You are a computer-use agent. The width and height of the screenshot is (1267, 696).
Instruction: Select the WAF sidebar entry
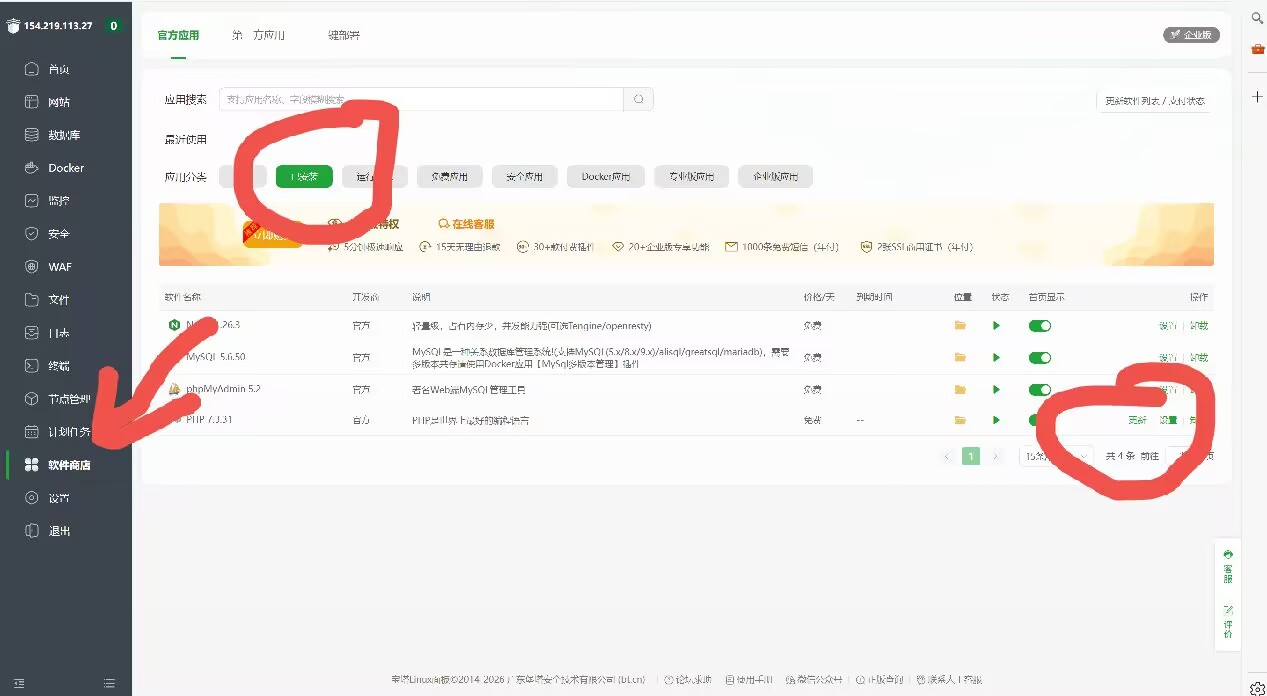click(x=65, y=266)
